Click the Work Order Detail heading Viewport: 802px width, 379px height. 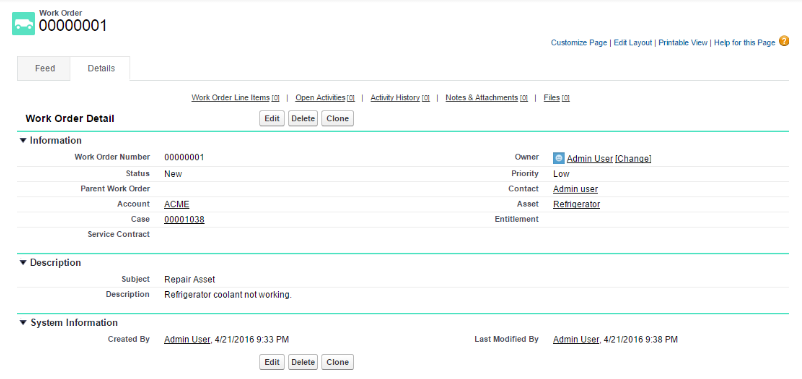(x=70, y=119)
